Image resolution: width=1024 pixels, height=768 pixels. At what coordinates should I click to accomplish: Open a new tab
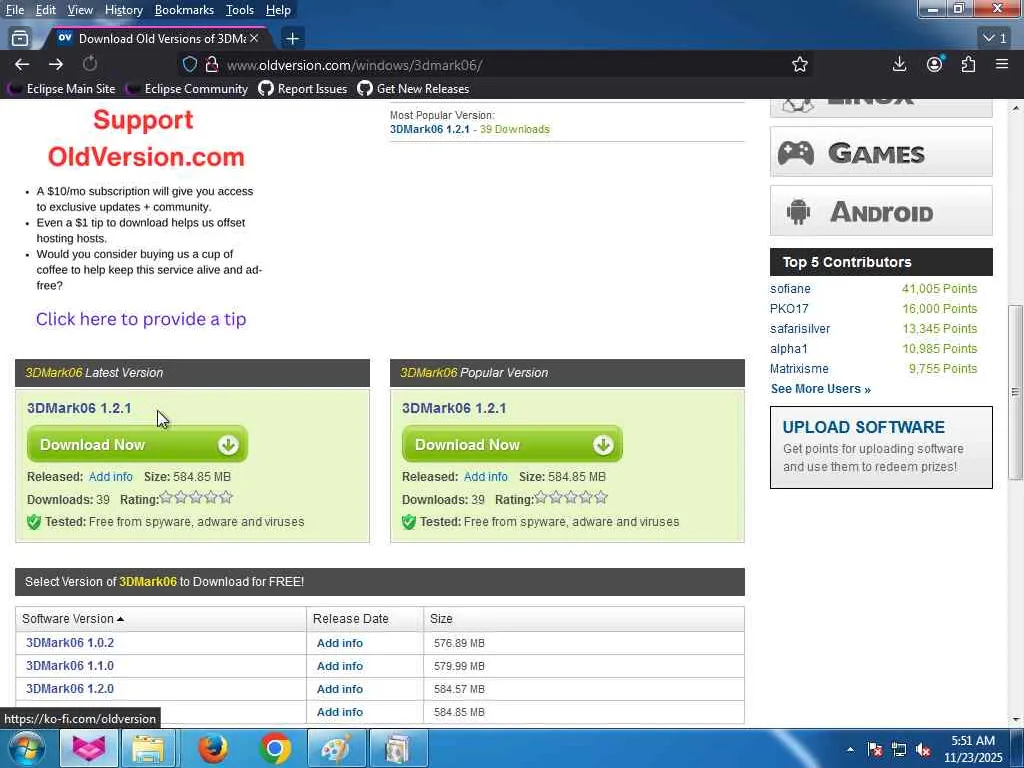coord(292,39)
